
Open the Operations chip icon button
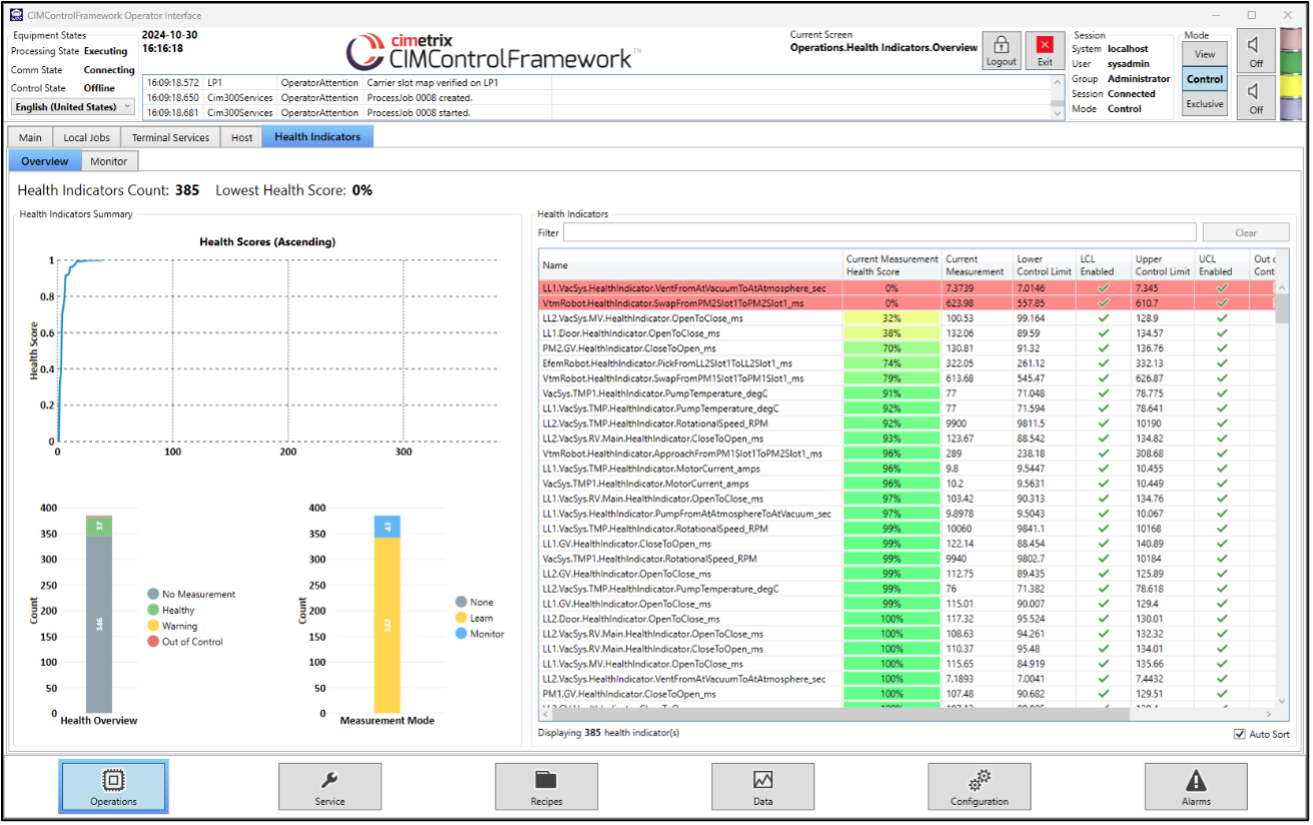click(113, 786)
